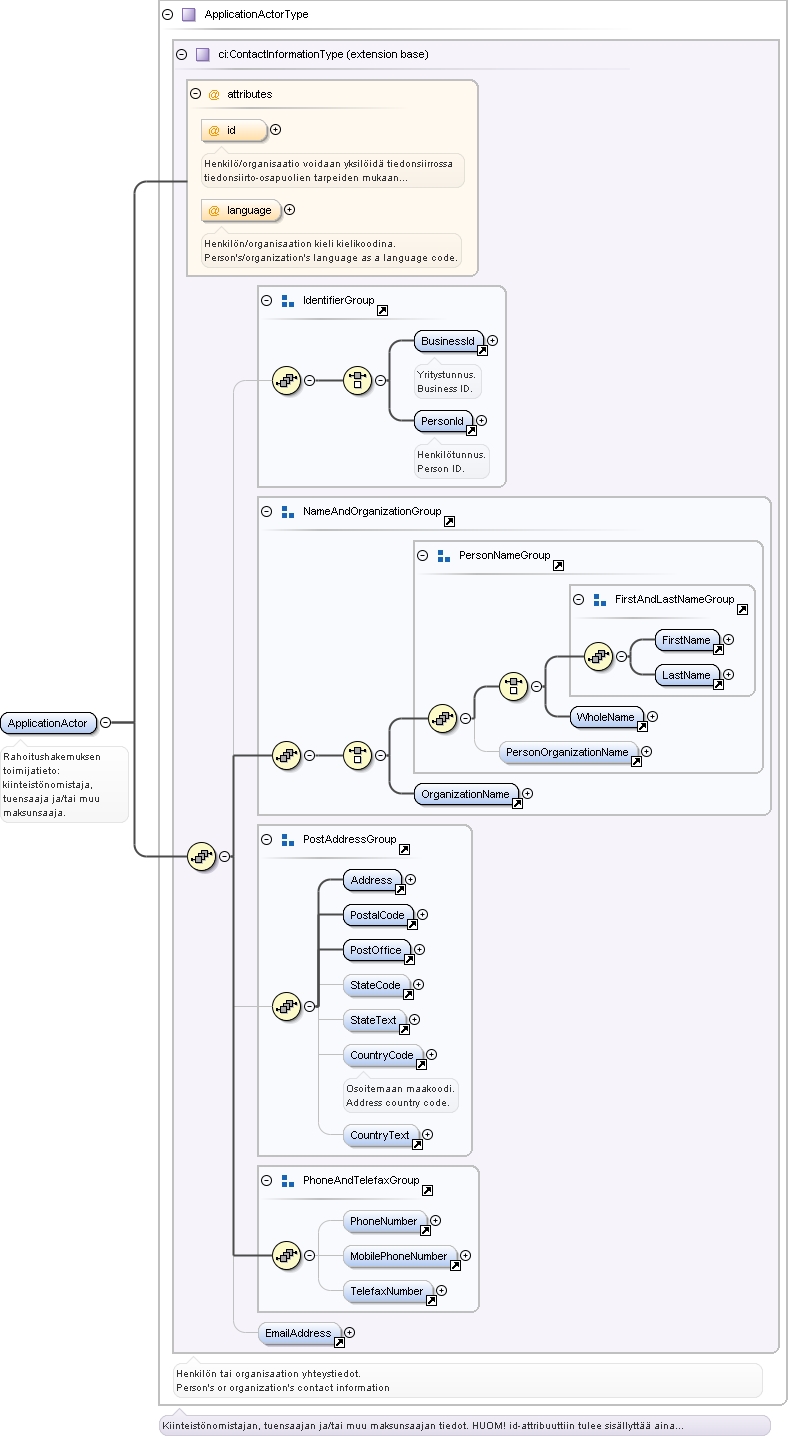
Task: Click the ApplicationActor element
Action: point(48,723)
